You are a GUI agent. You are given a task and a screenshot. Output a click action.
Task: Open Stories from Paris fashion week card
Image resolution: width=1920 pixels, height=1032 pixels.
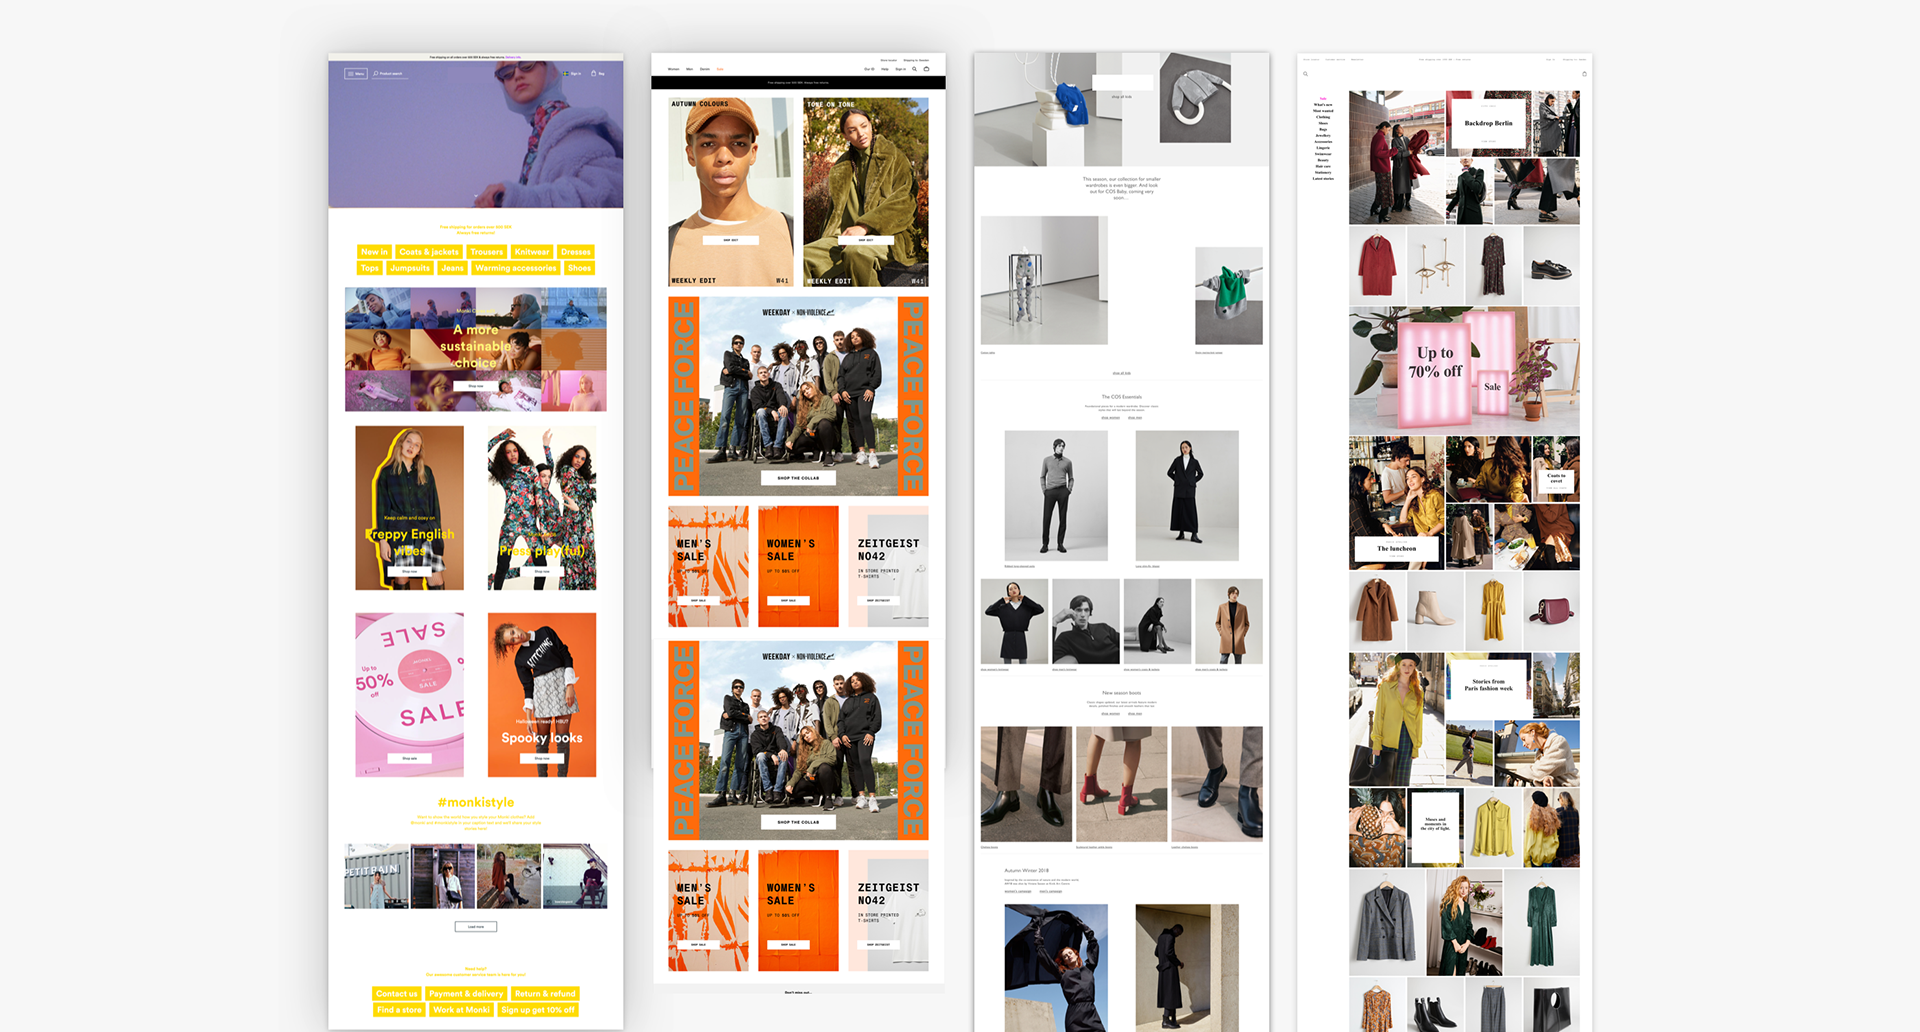[1489, 685]
